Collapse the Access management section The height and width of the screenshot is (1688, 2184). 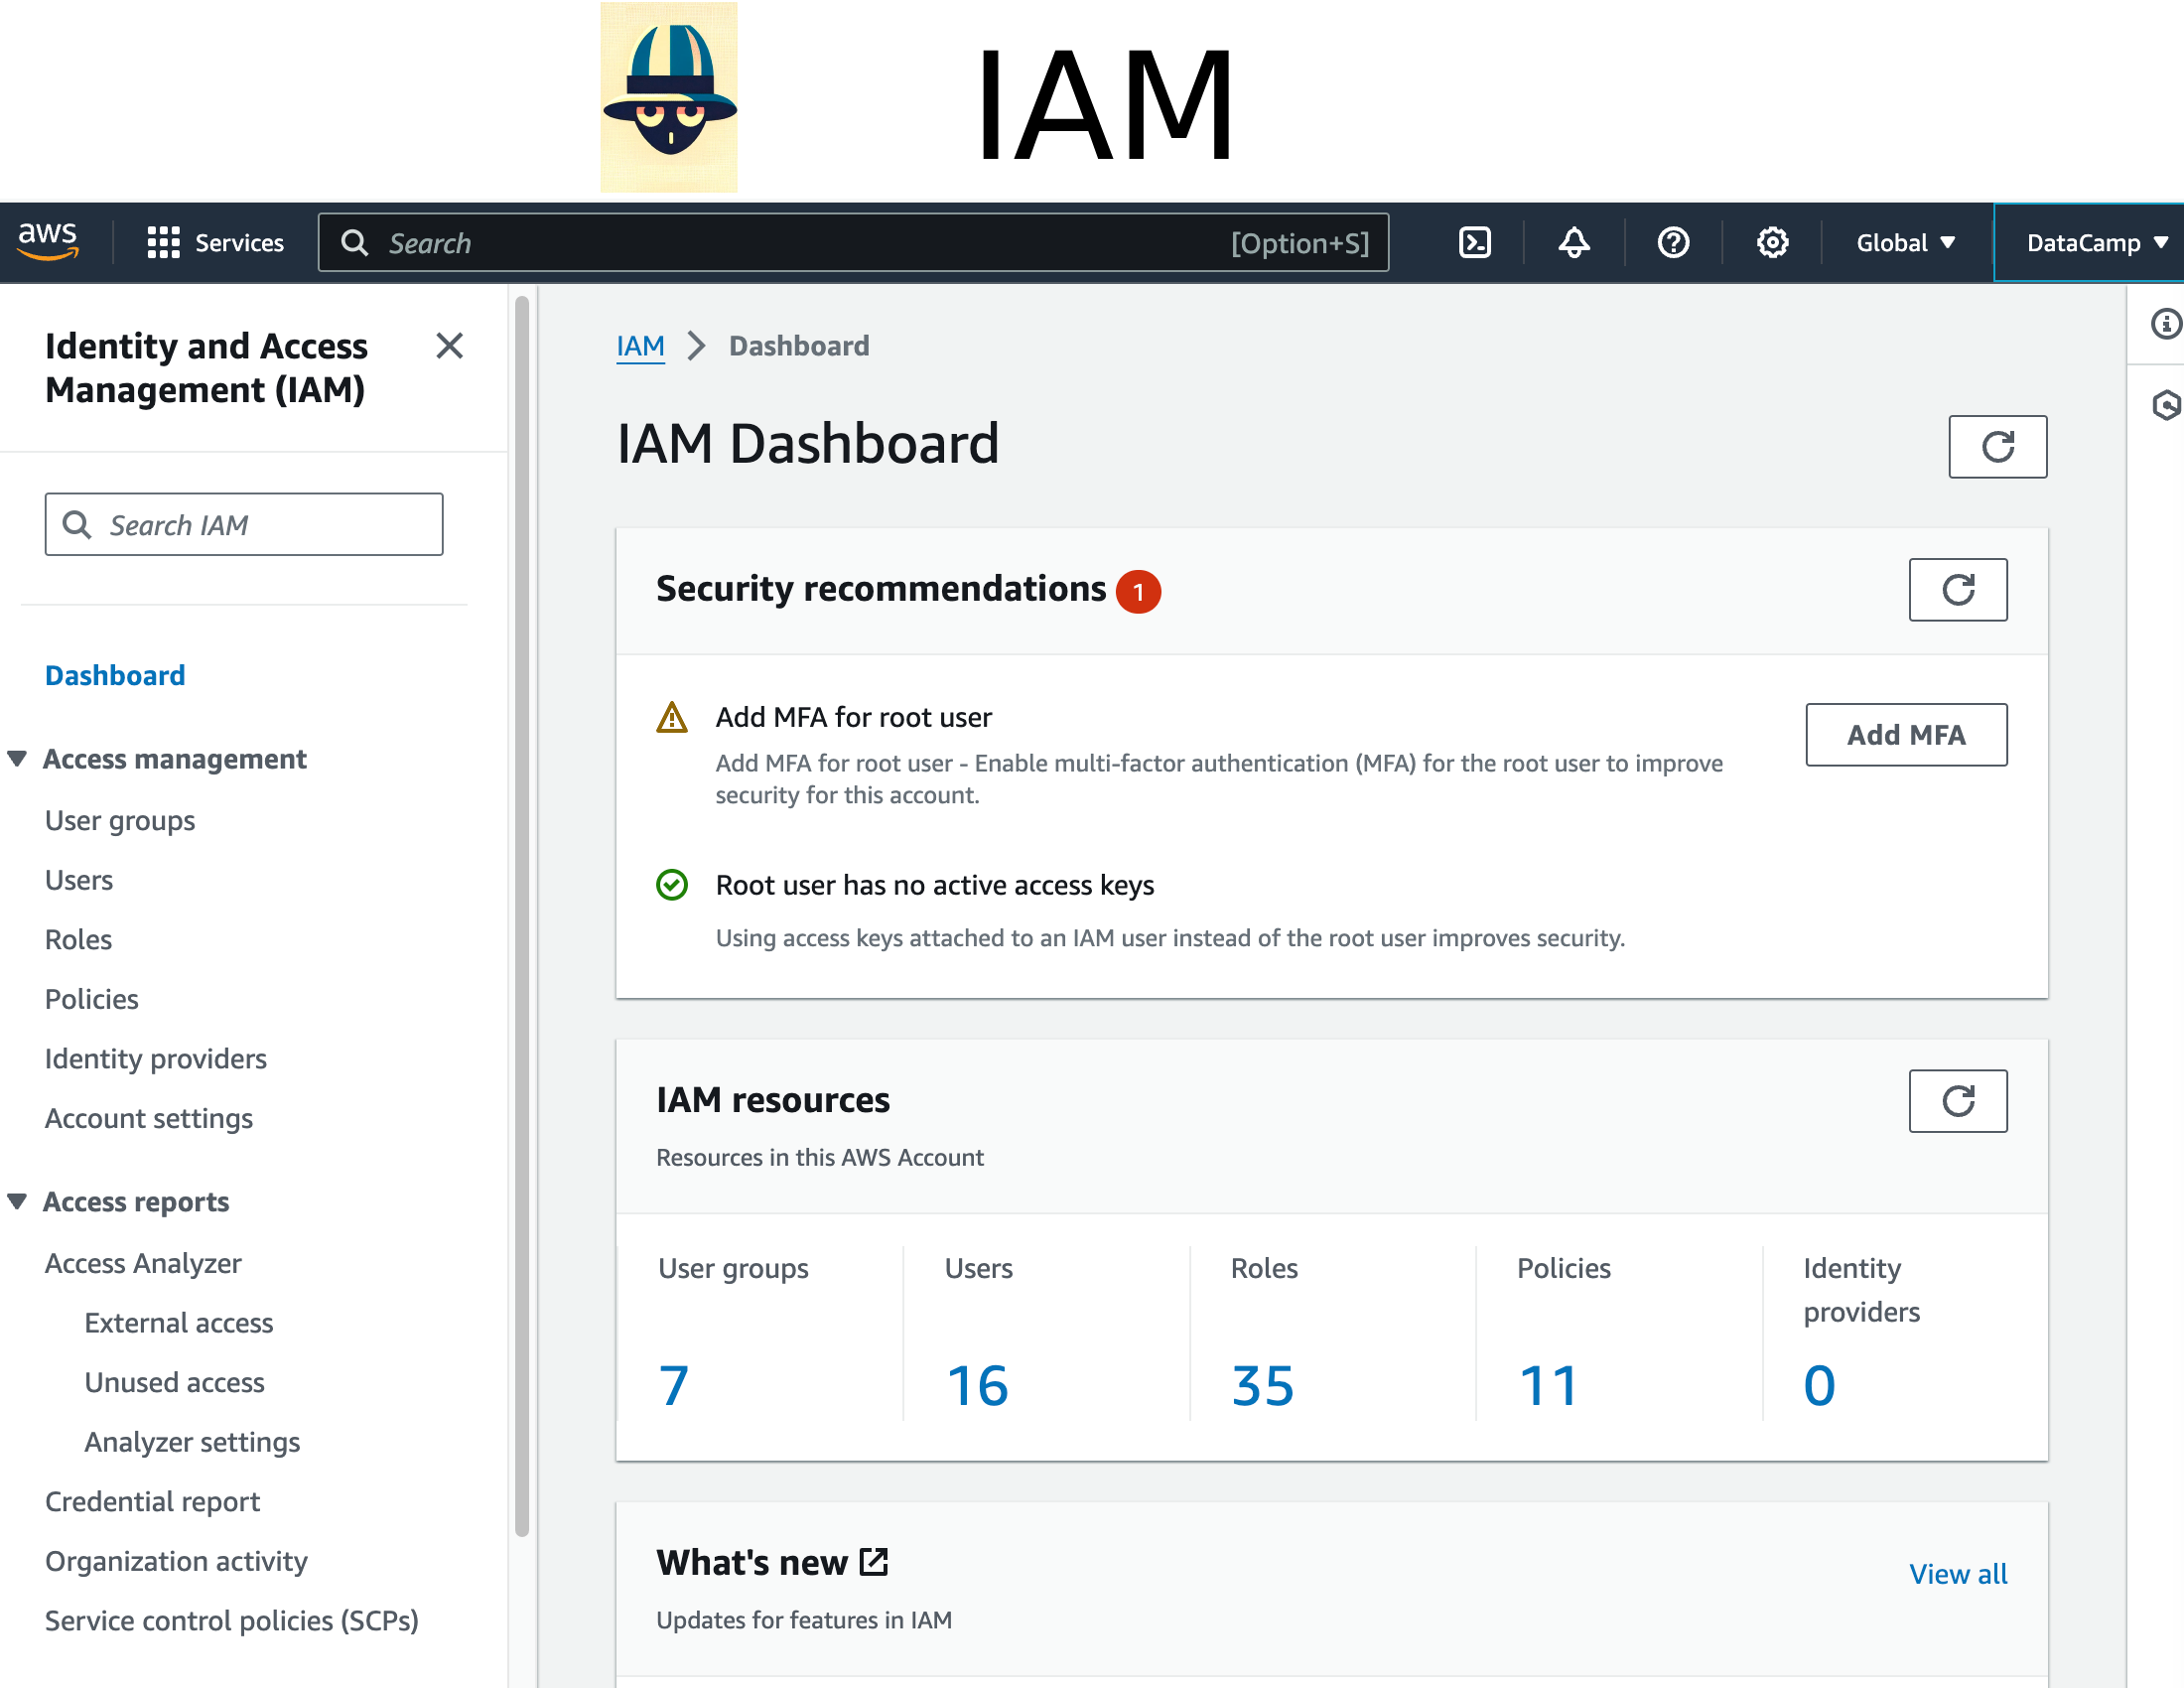(x=17, y=759)
